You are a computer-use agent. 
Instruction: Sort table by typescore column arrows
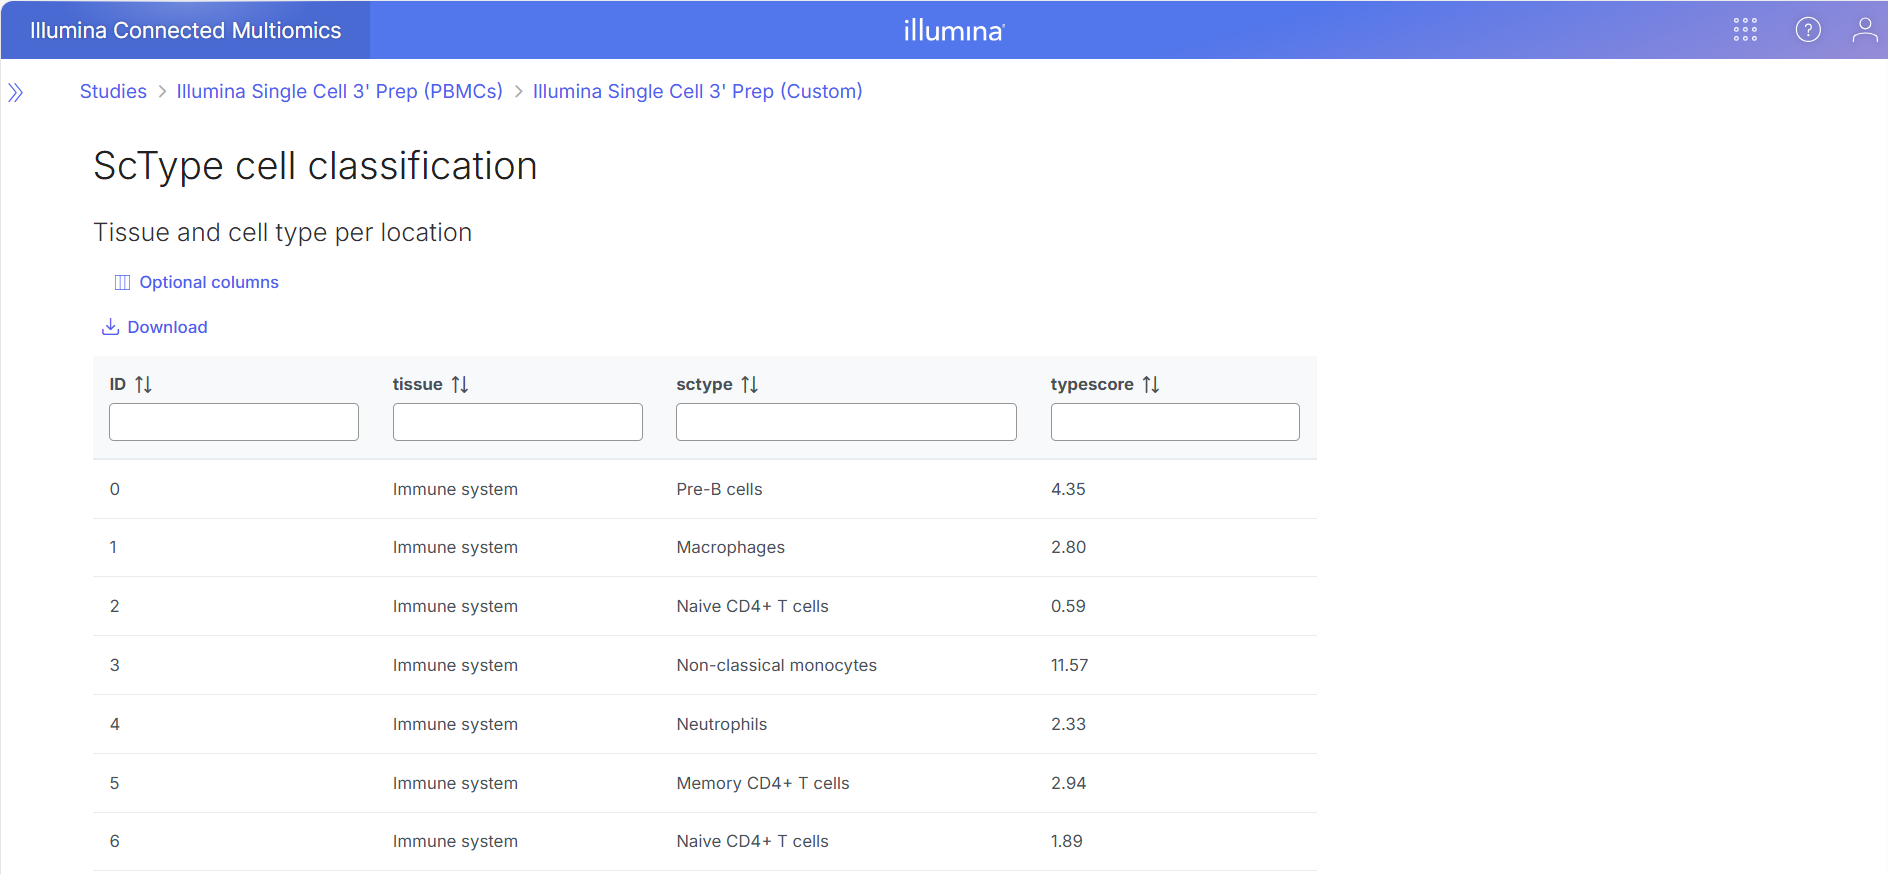pyautogui.click(x=1151, y=384)
